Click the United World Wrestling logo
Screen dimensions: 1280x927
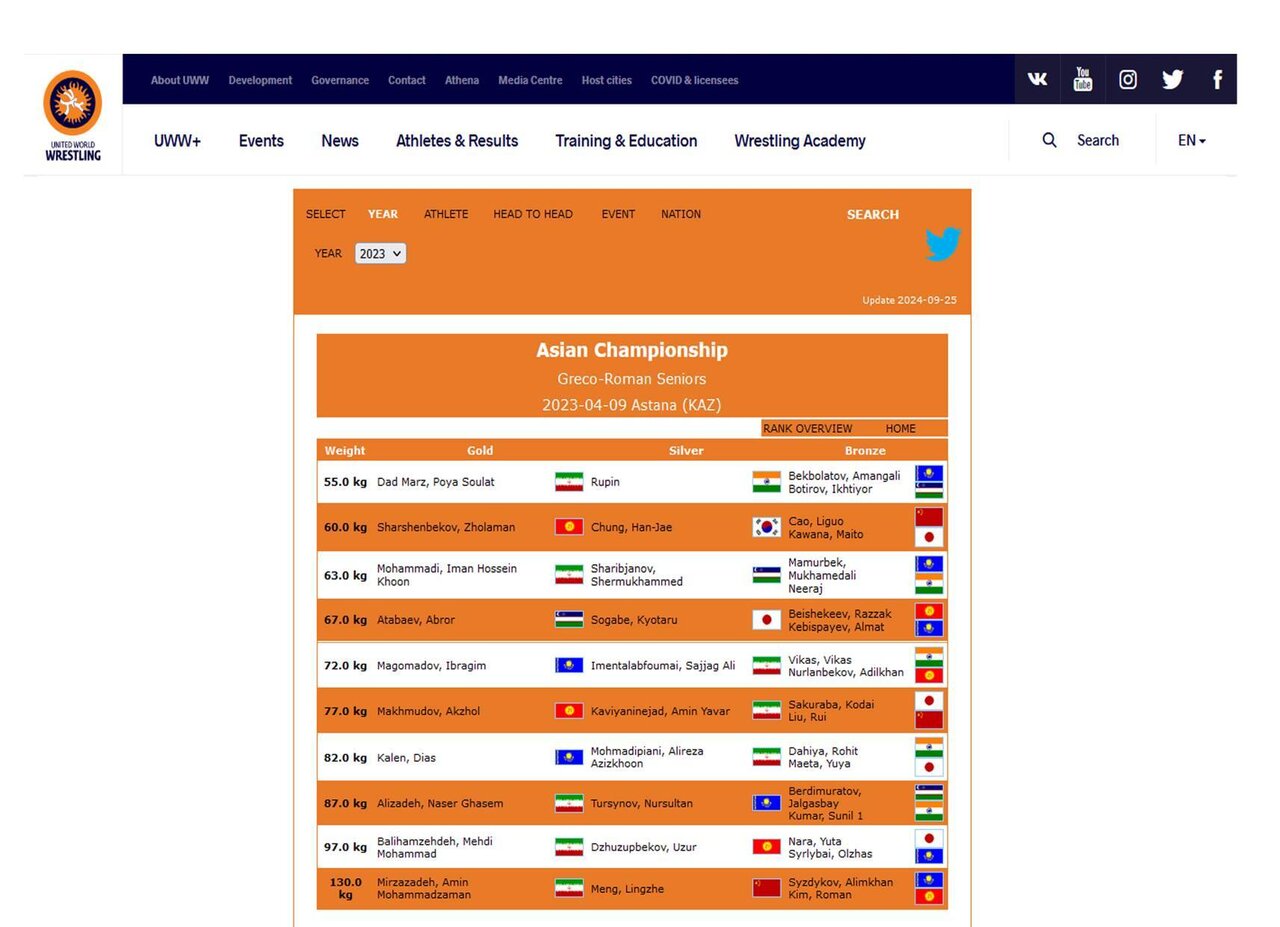click(72, 115)
